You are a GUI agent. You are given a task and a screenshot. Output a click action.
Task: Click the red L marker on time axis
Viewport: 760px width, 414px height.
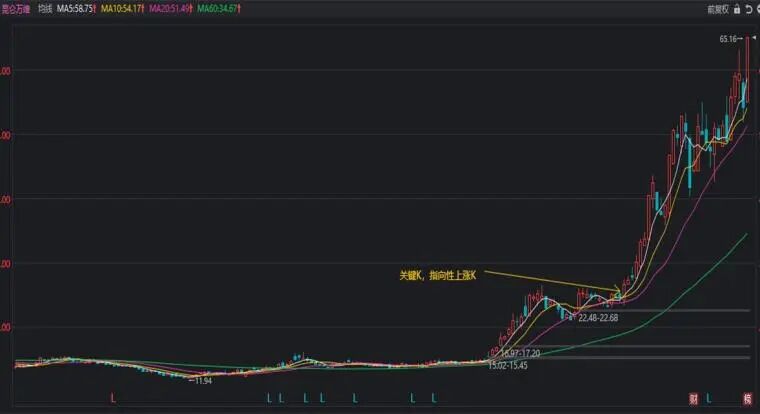113,398
